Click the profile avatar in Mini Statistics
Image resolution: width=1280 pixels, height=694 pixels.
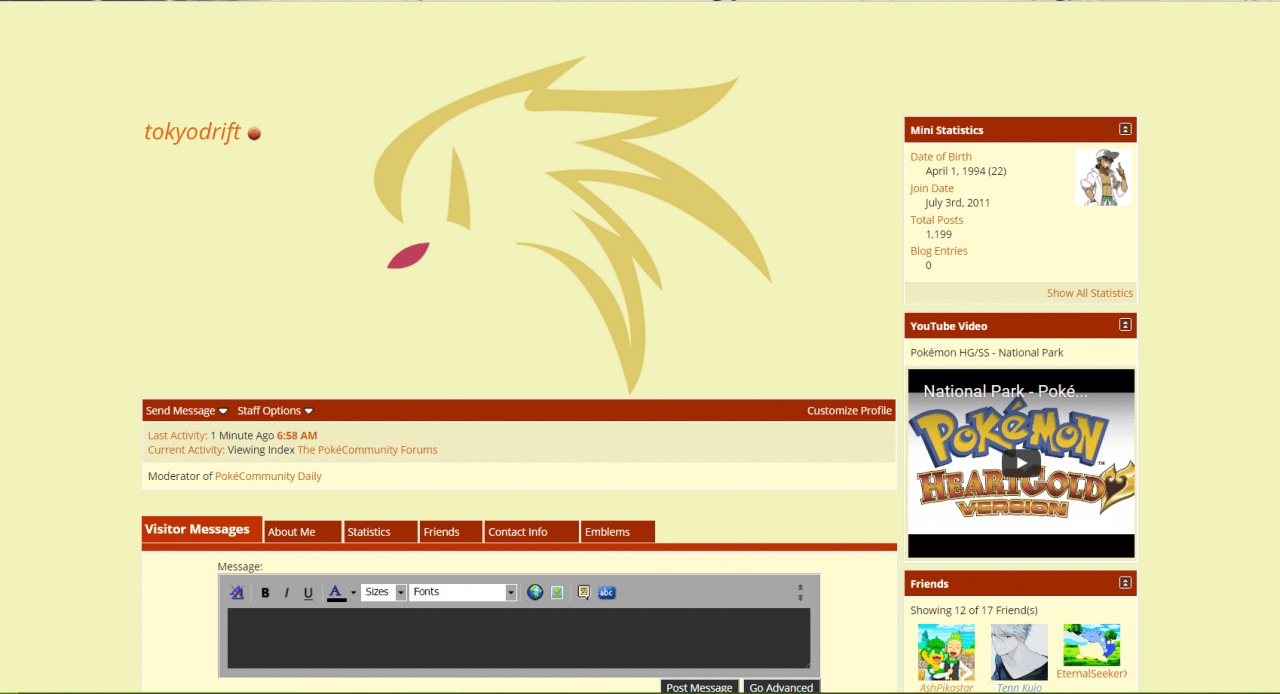1103,178
